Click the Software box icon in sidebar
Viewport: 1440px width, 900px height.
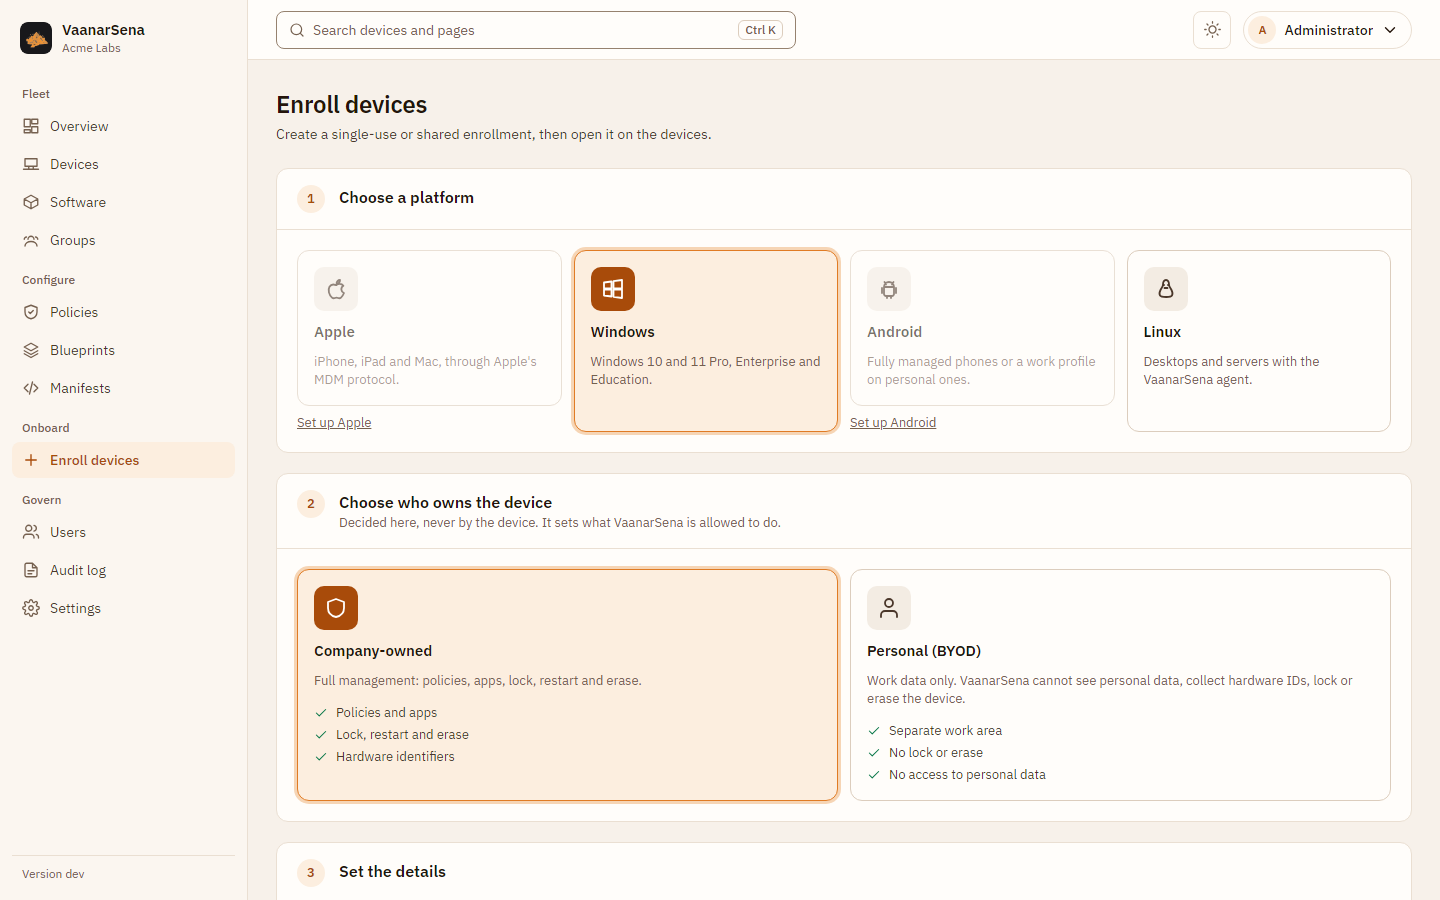coord(31,202)
